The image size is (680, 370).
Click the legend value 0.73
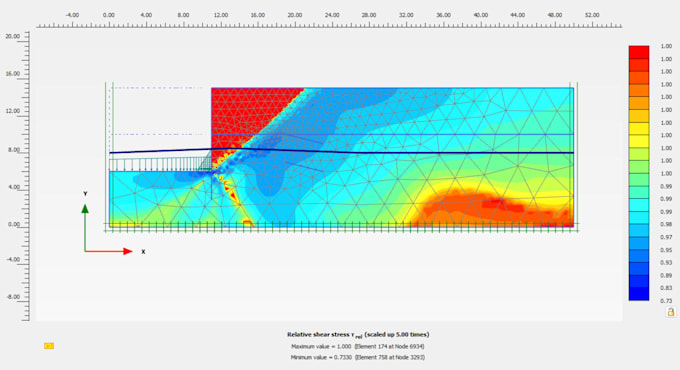(666, 301)
